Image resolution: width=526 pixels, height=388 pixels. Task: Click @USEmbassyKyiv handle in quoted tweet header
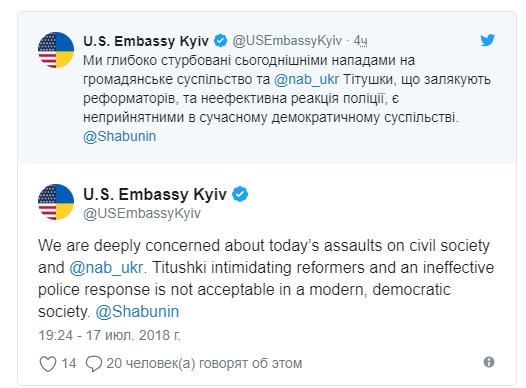pyautogui.click(x=287, y=41)
